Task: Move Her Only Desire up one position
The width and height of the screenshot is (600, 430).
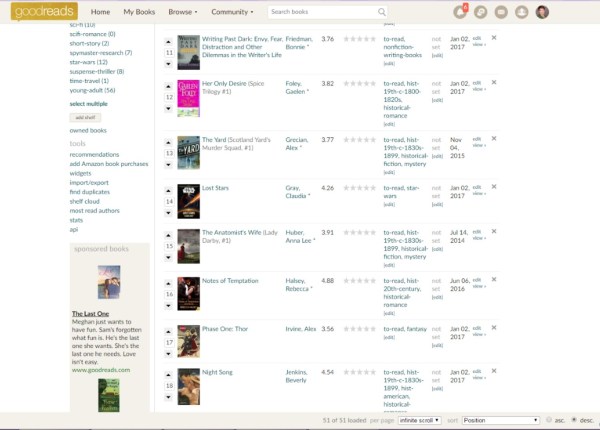Action: click(168, 86)
